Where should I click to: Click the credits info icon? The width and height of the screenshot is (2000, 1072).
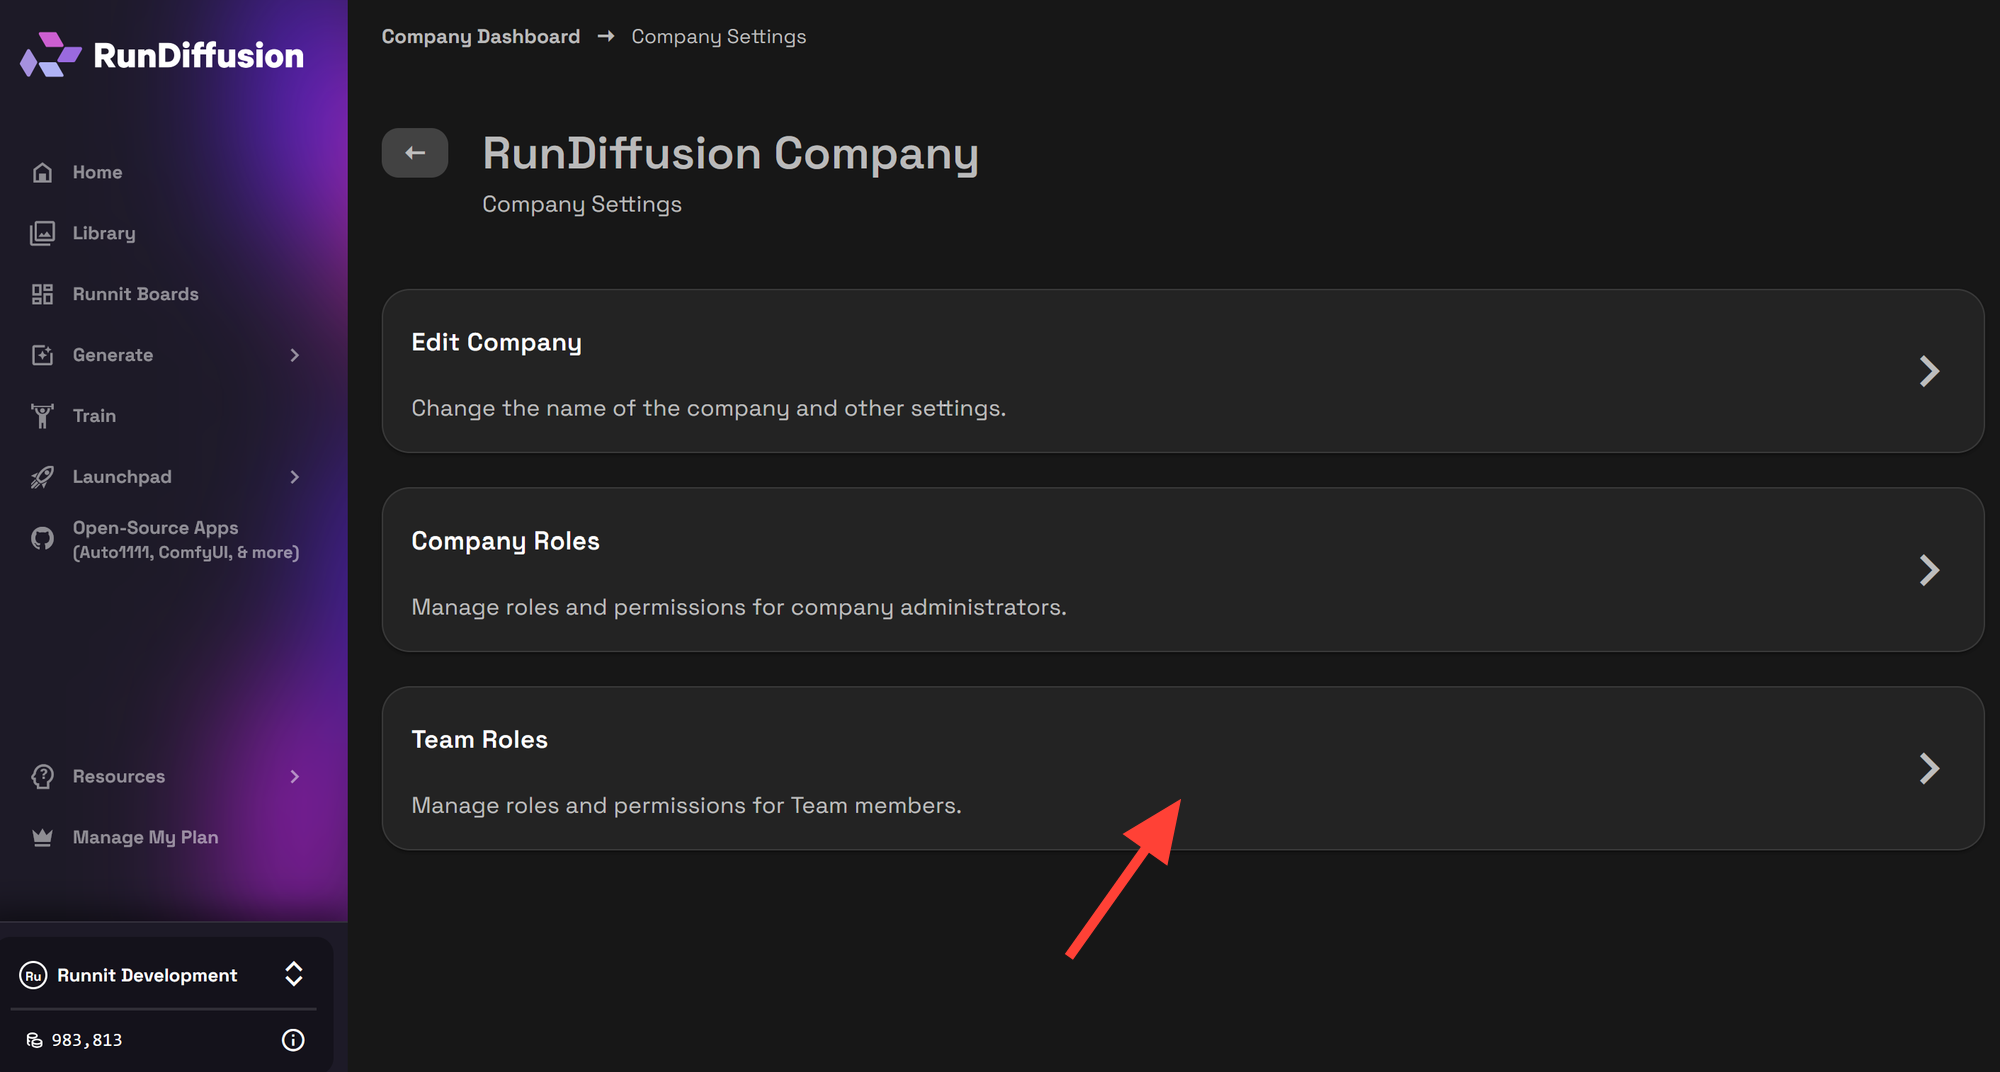click(293, 1040)
